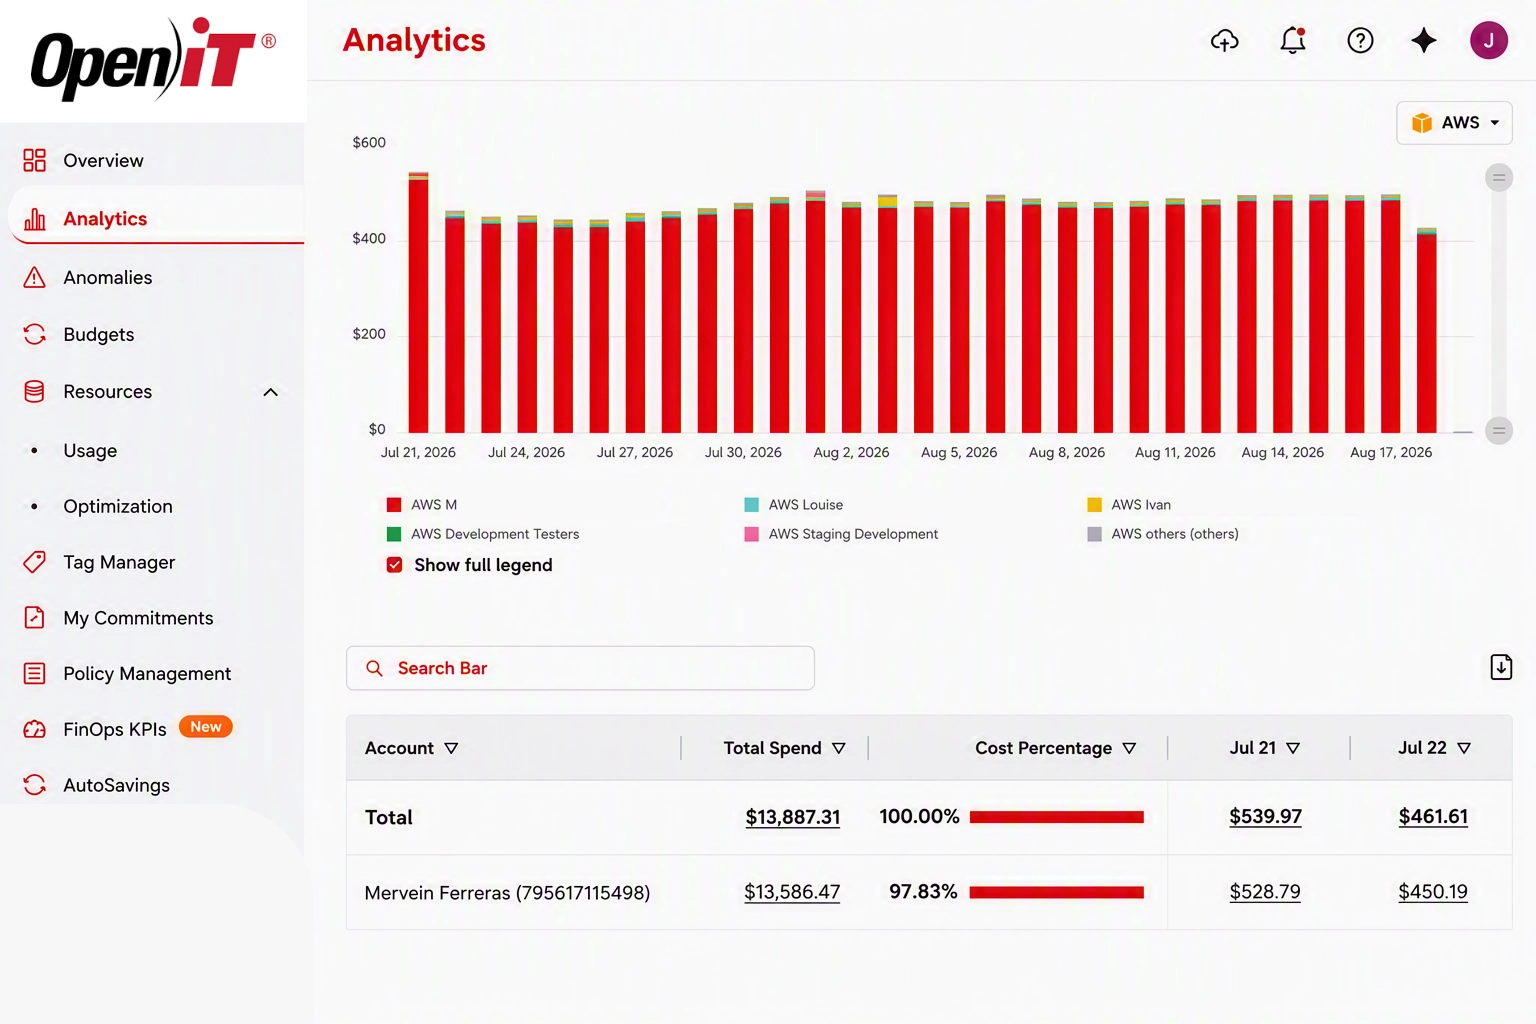Focus the Search Bar input field

point(580,668)
